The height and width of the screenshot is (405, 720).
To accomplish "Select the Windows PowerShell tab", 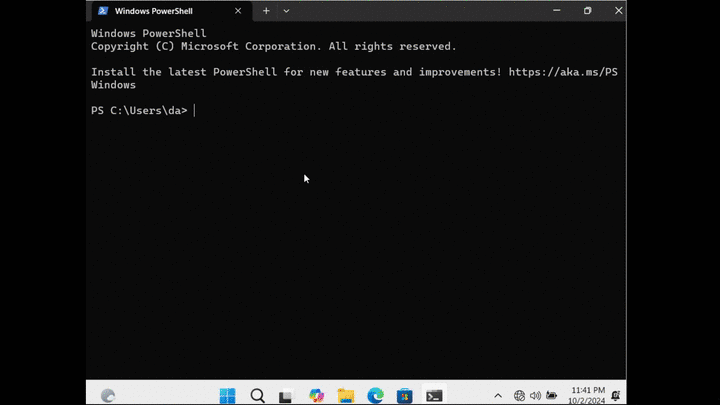I will pyautogui.click(x=171, y=11).
